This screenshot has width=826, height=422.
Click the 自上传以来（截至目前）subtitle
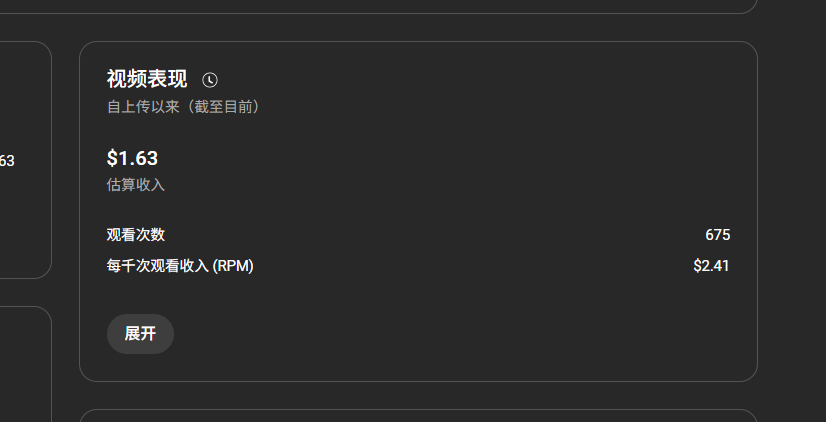tap(184, 107)
